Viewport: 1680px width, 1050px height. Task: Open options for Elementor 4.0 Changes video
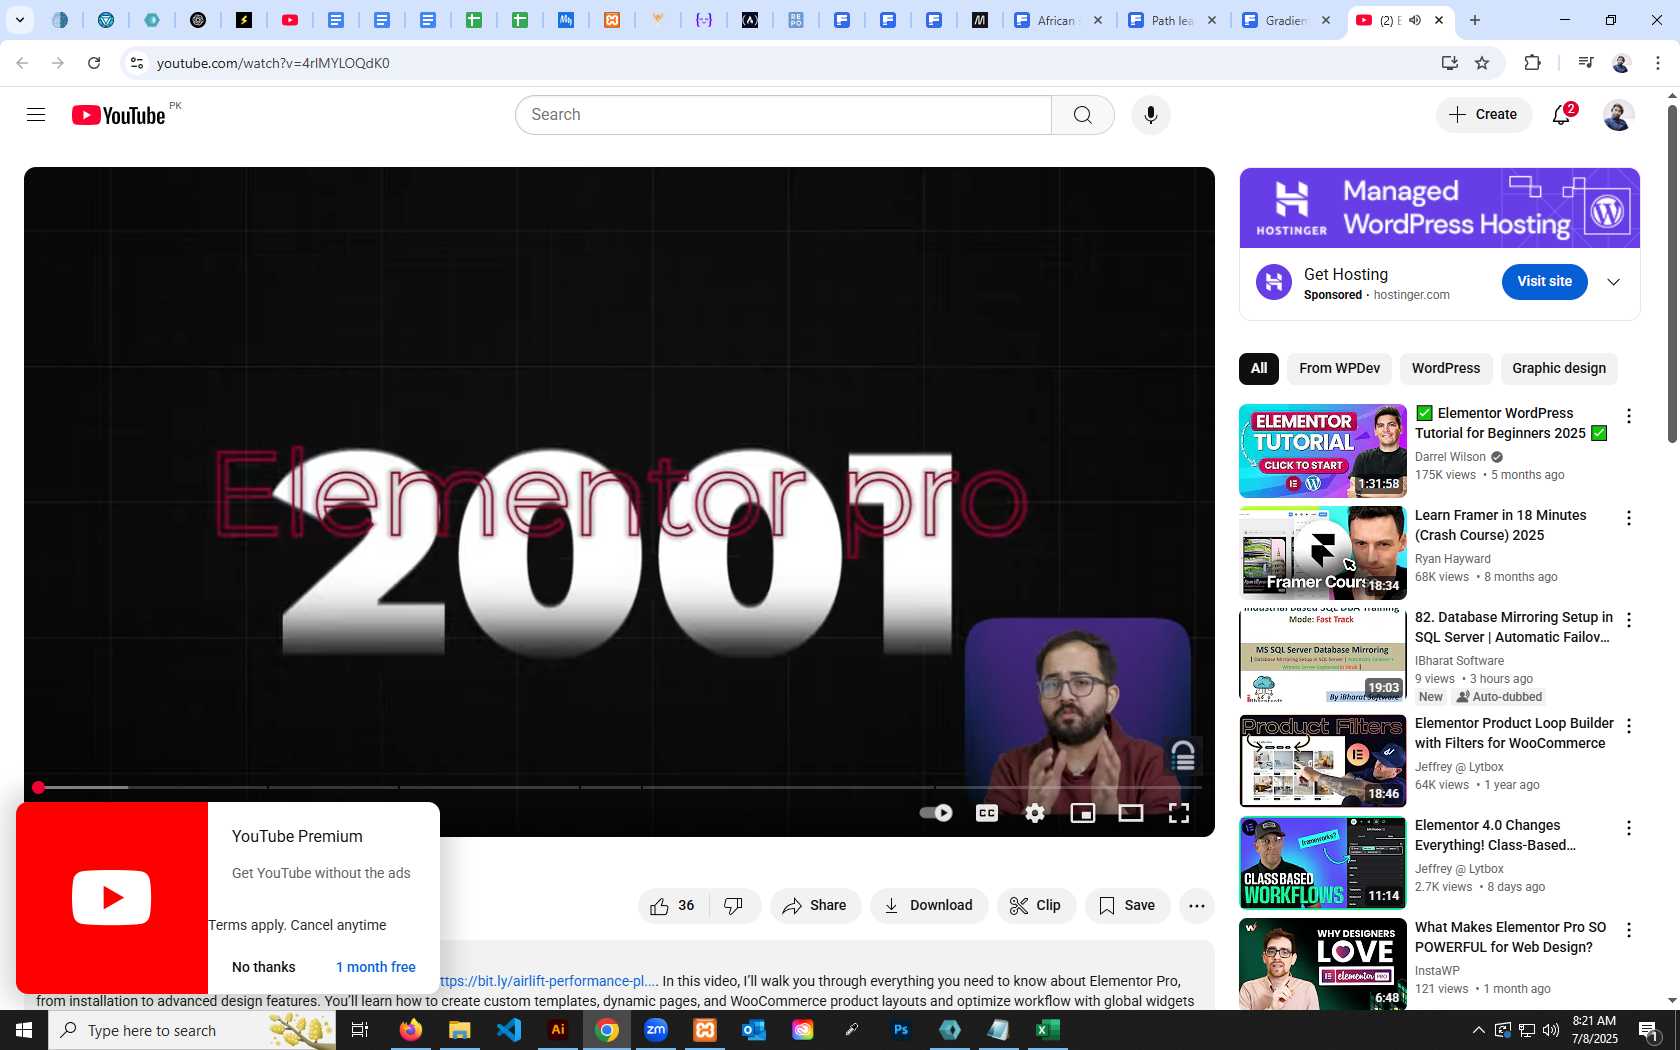(1629, 828)
